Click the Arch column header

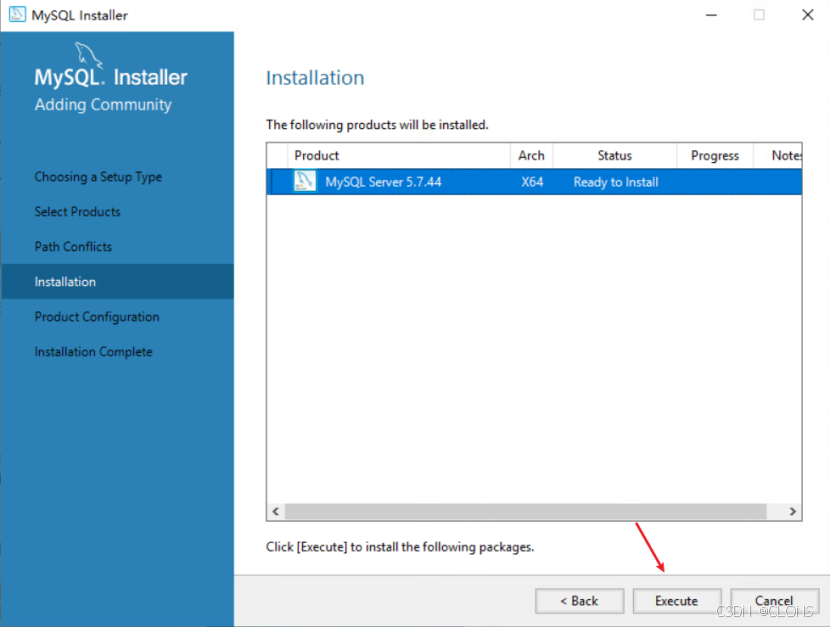(x=531, y=156)
